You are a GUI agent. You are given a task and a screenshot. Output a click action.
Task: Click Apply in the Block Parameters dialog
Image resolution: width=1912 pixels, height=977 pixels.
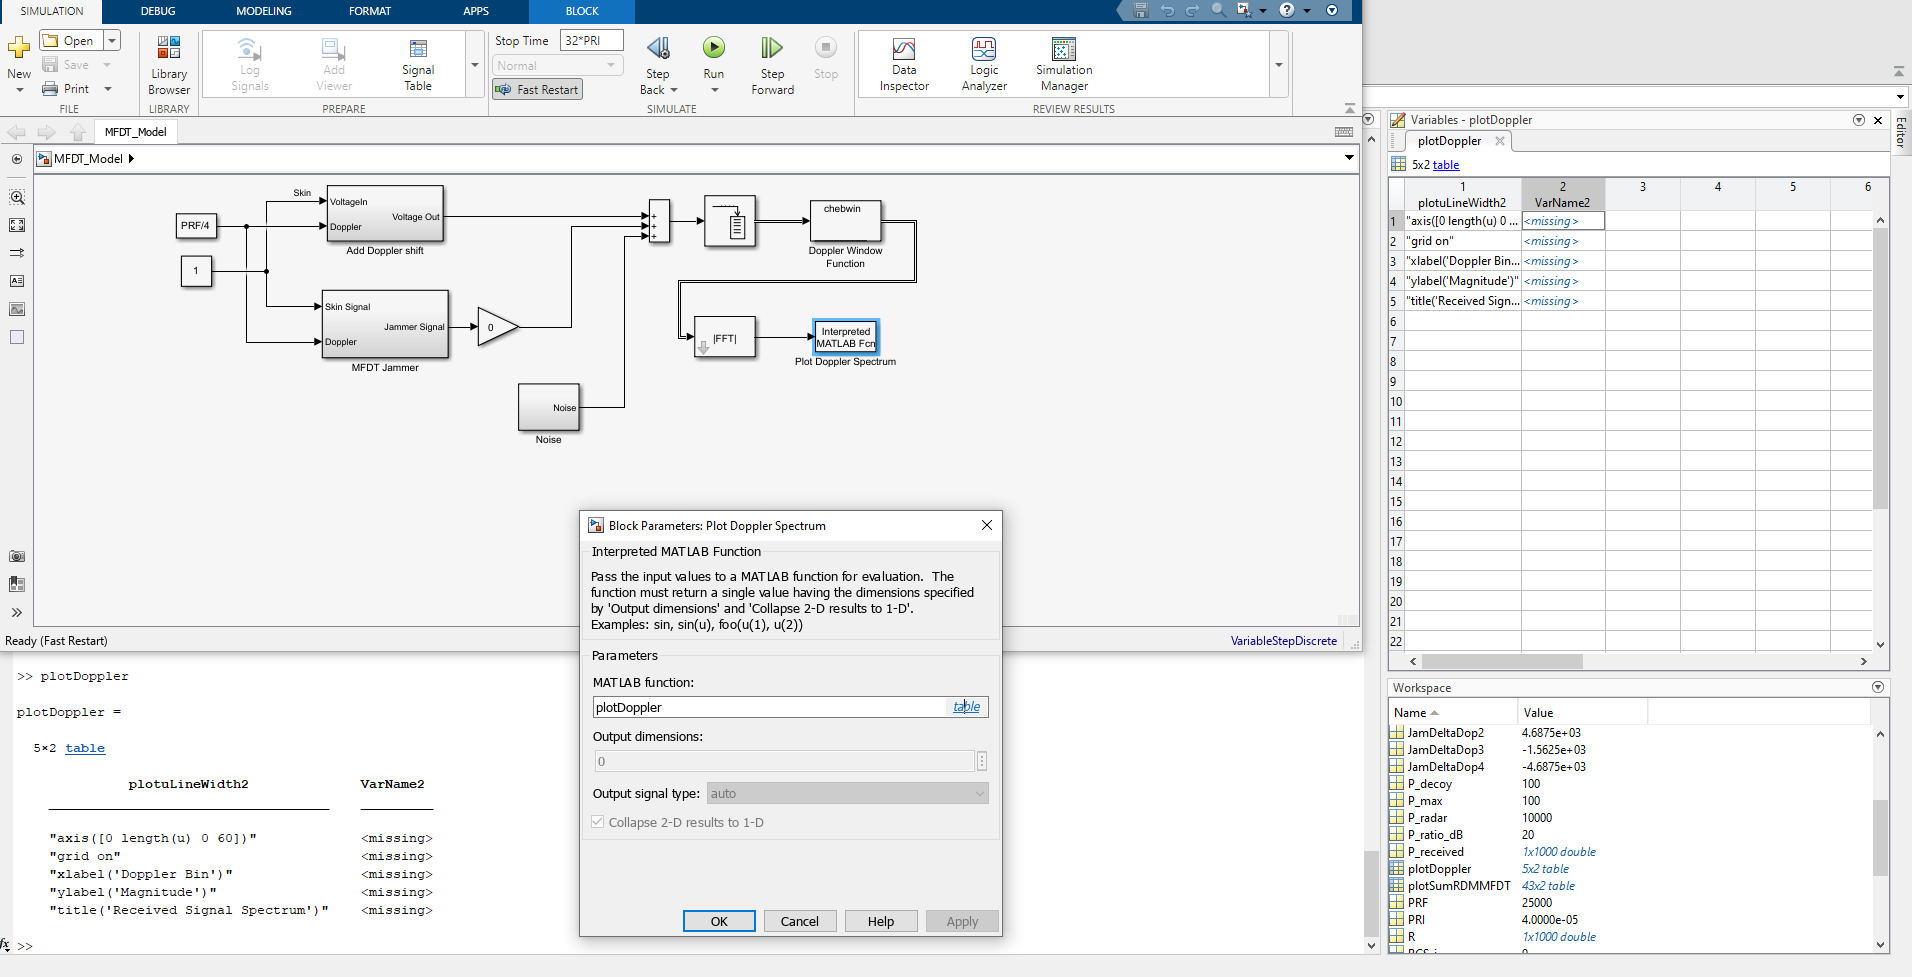coord(961,920)
